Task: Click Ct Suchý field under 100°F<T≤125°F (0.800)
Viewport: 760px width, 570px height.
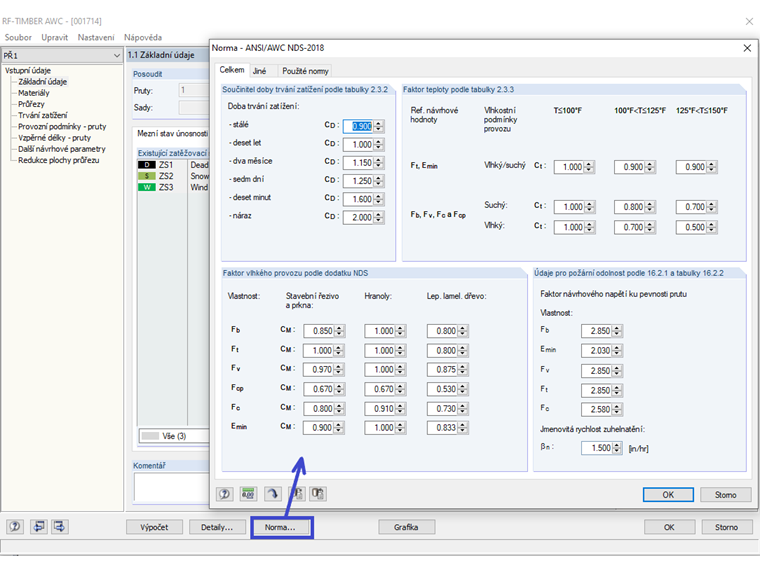Action: click(629, 207)
